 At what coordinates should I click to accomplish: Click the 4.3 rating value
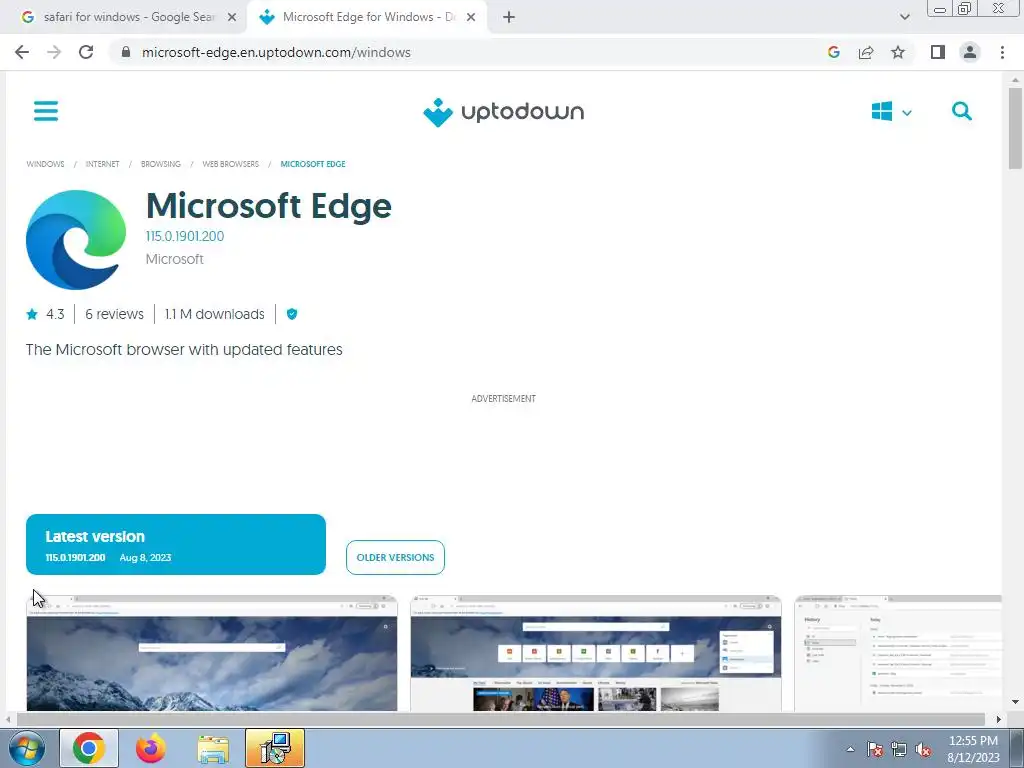[55, 314]
